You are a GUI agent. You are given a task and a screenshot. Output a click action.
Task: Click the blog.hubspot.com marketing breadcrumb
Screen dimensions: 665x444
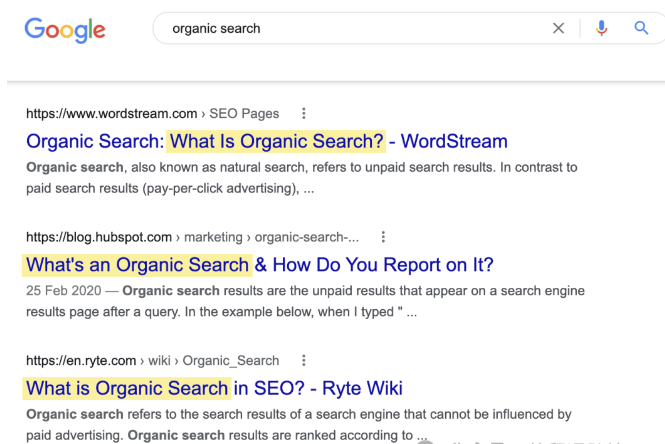click(193, 237)
